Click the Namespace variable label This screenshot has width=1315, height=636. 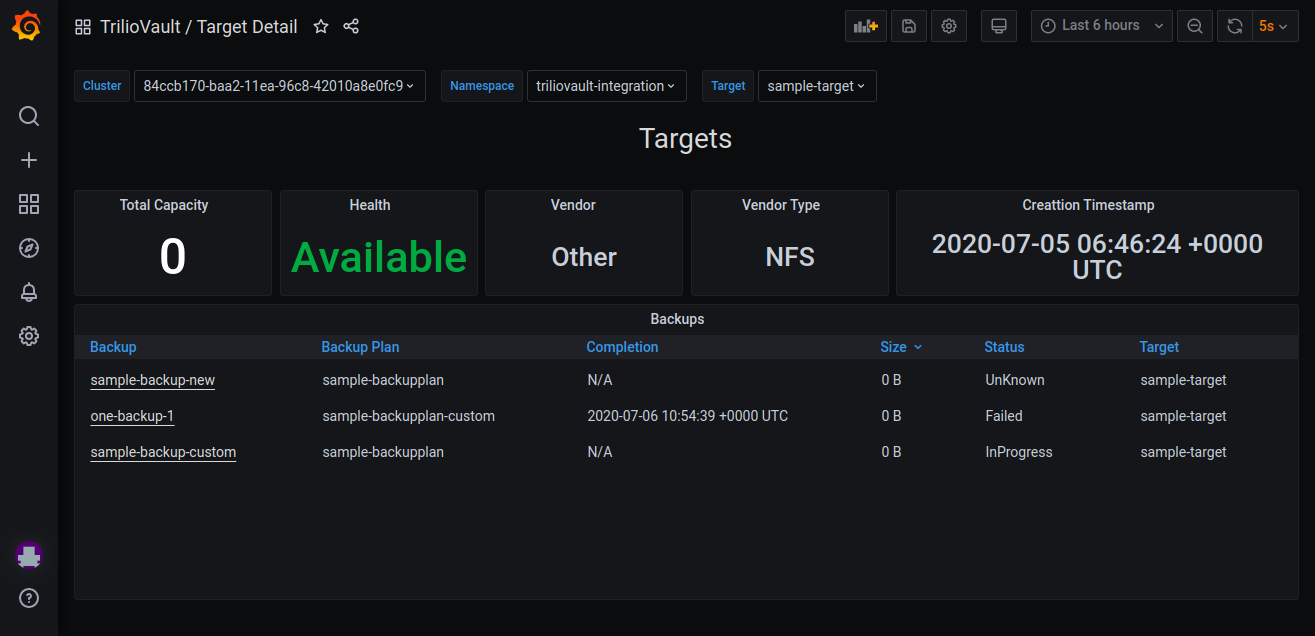click(482, 86)
